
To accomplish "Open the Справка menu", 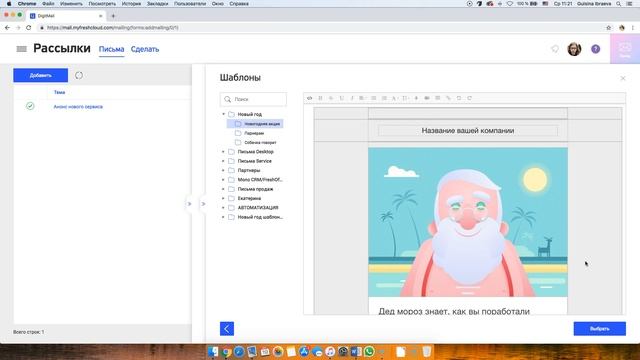I will [239, 4].
